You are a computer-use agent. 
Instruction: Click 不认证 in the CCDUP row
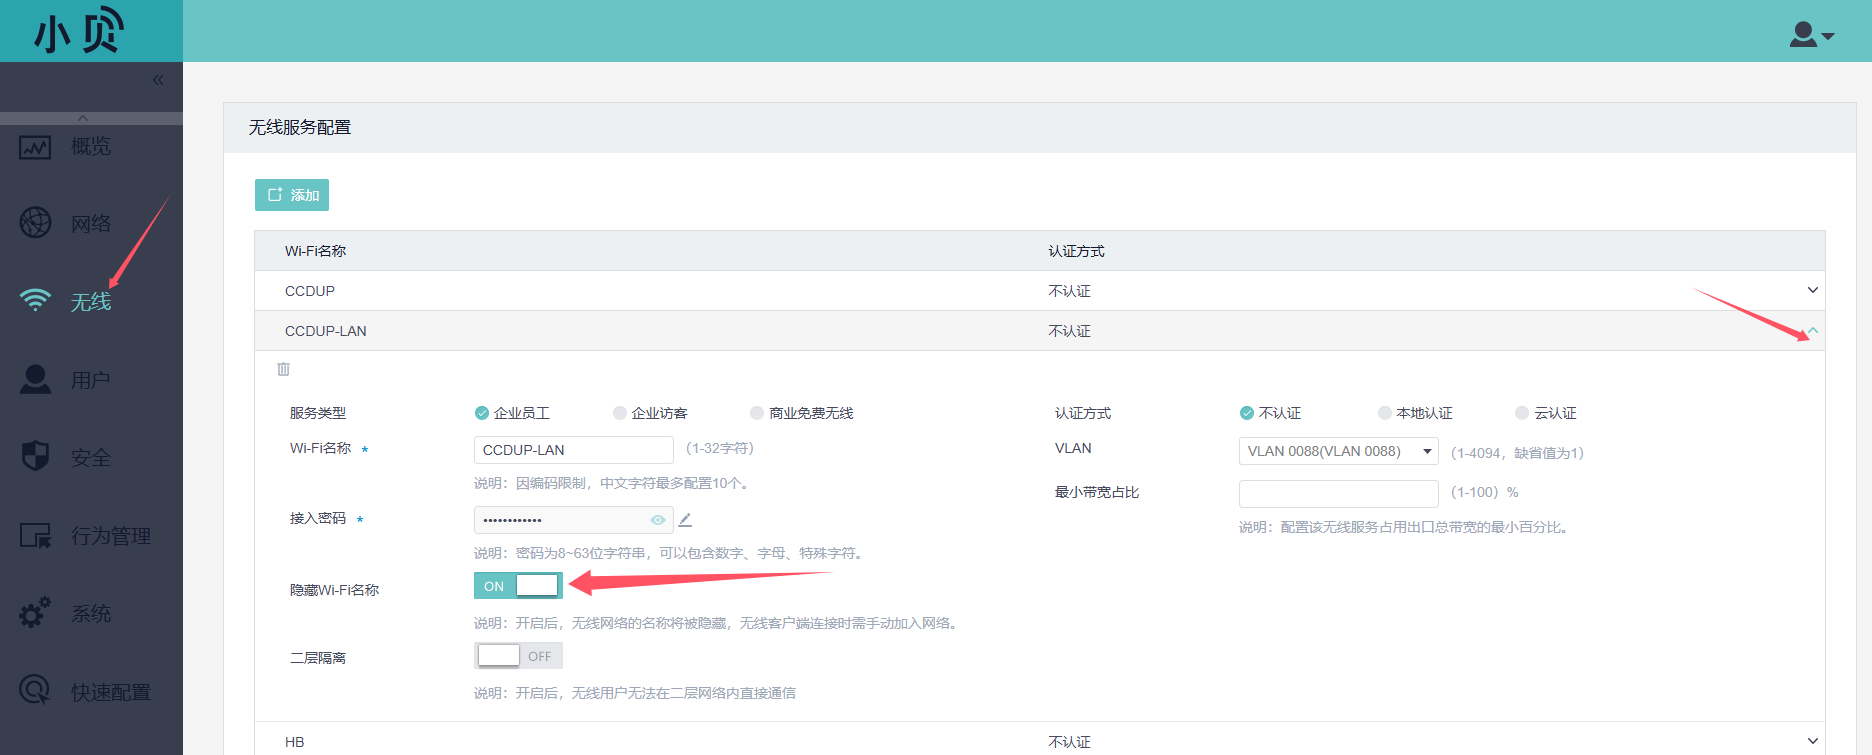[x=1069, y=291]
